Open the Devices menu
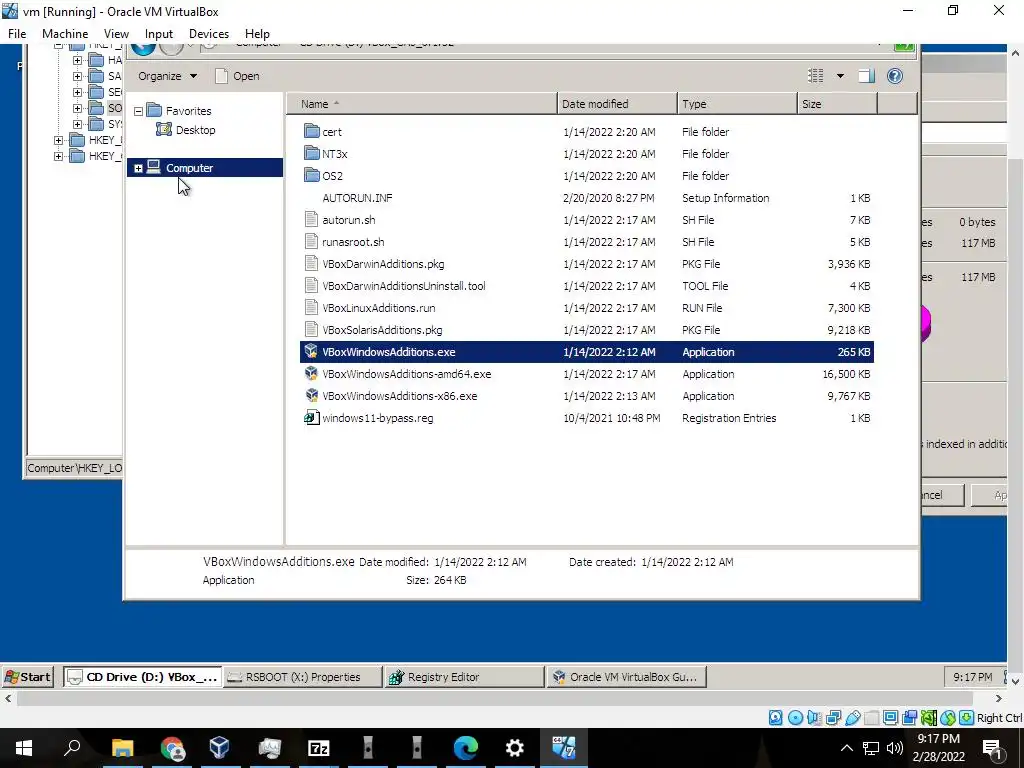 point(209,34)
